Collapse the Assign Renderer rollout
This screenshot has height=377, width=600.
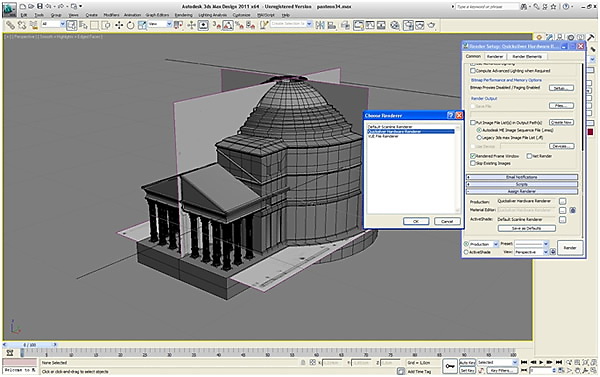522,191
